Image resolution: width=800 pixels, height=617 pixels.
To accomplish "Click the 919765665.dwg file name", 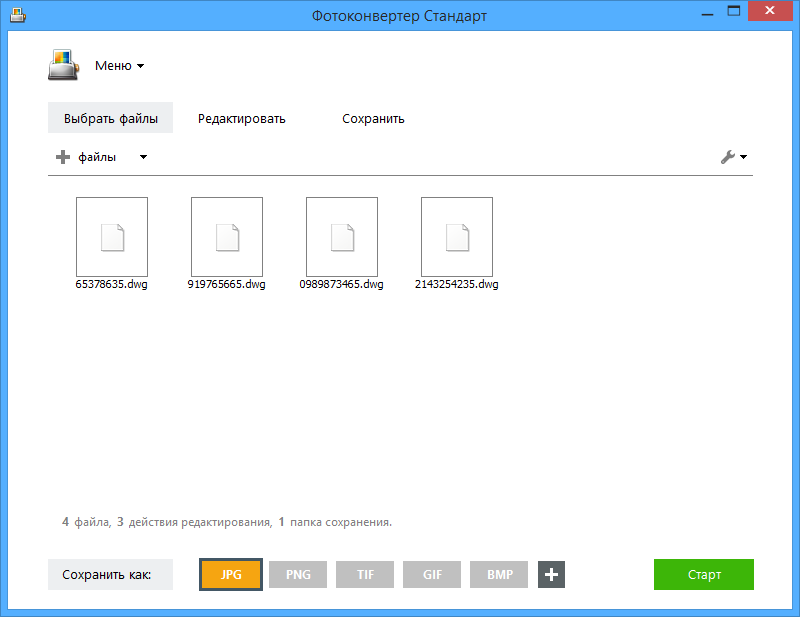I will [x=227, y=284].
